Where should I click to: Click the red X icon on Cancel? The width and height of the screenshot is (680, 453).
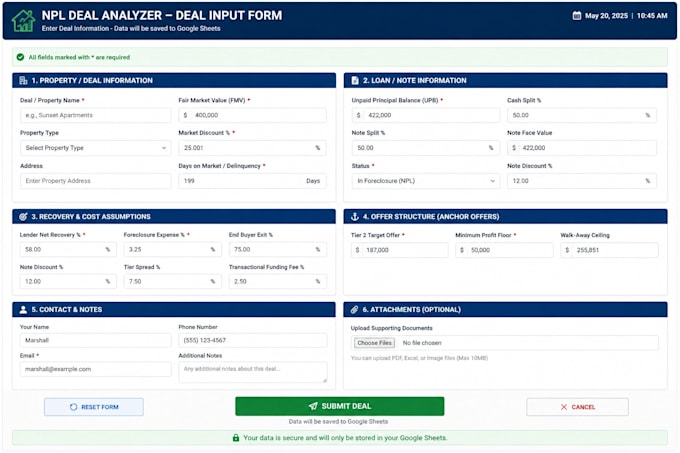pyautogui.click(x=564, y=407)
